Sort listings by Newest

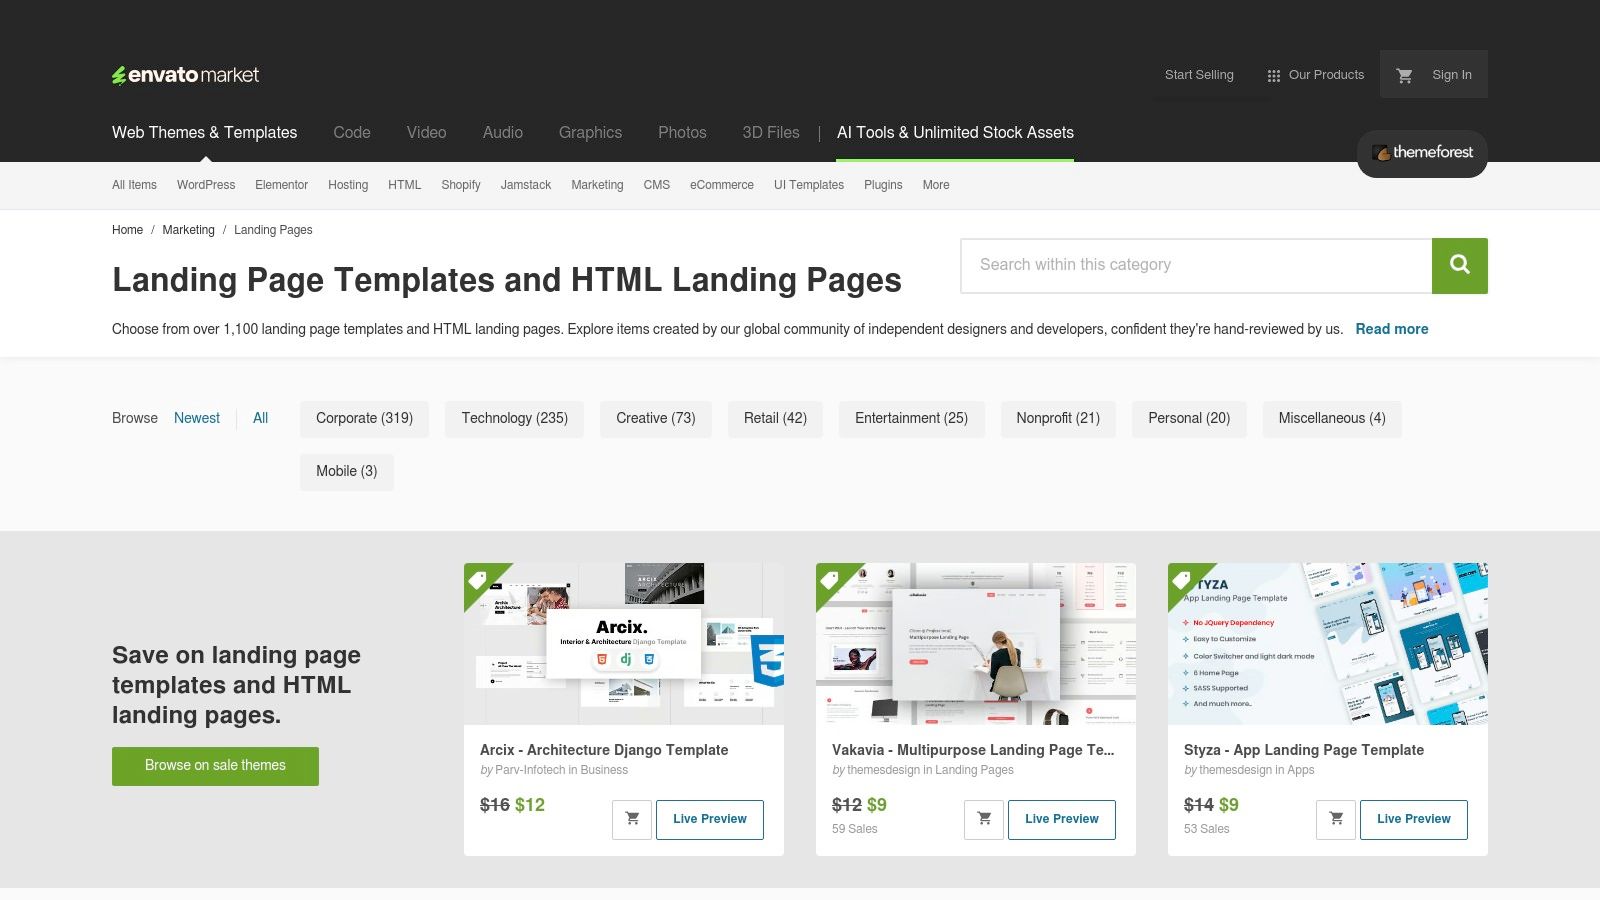196,418
